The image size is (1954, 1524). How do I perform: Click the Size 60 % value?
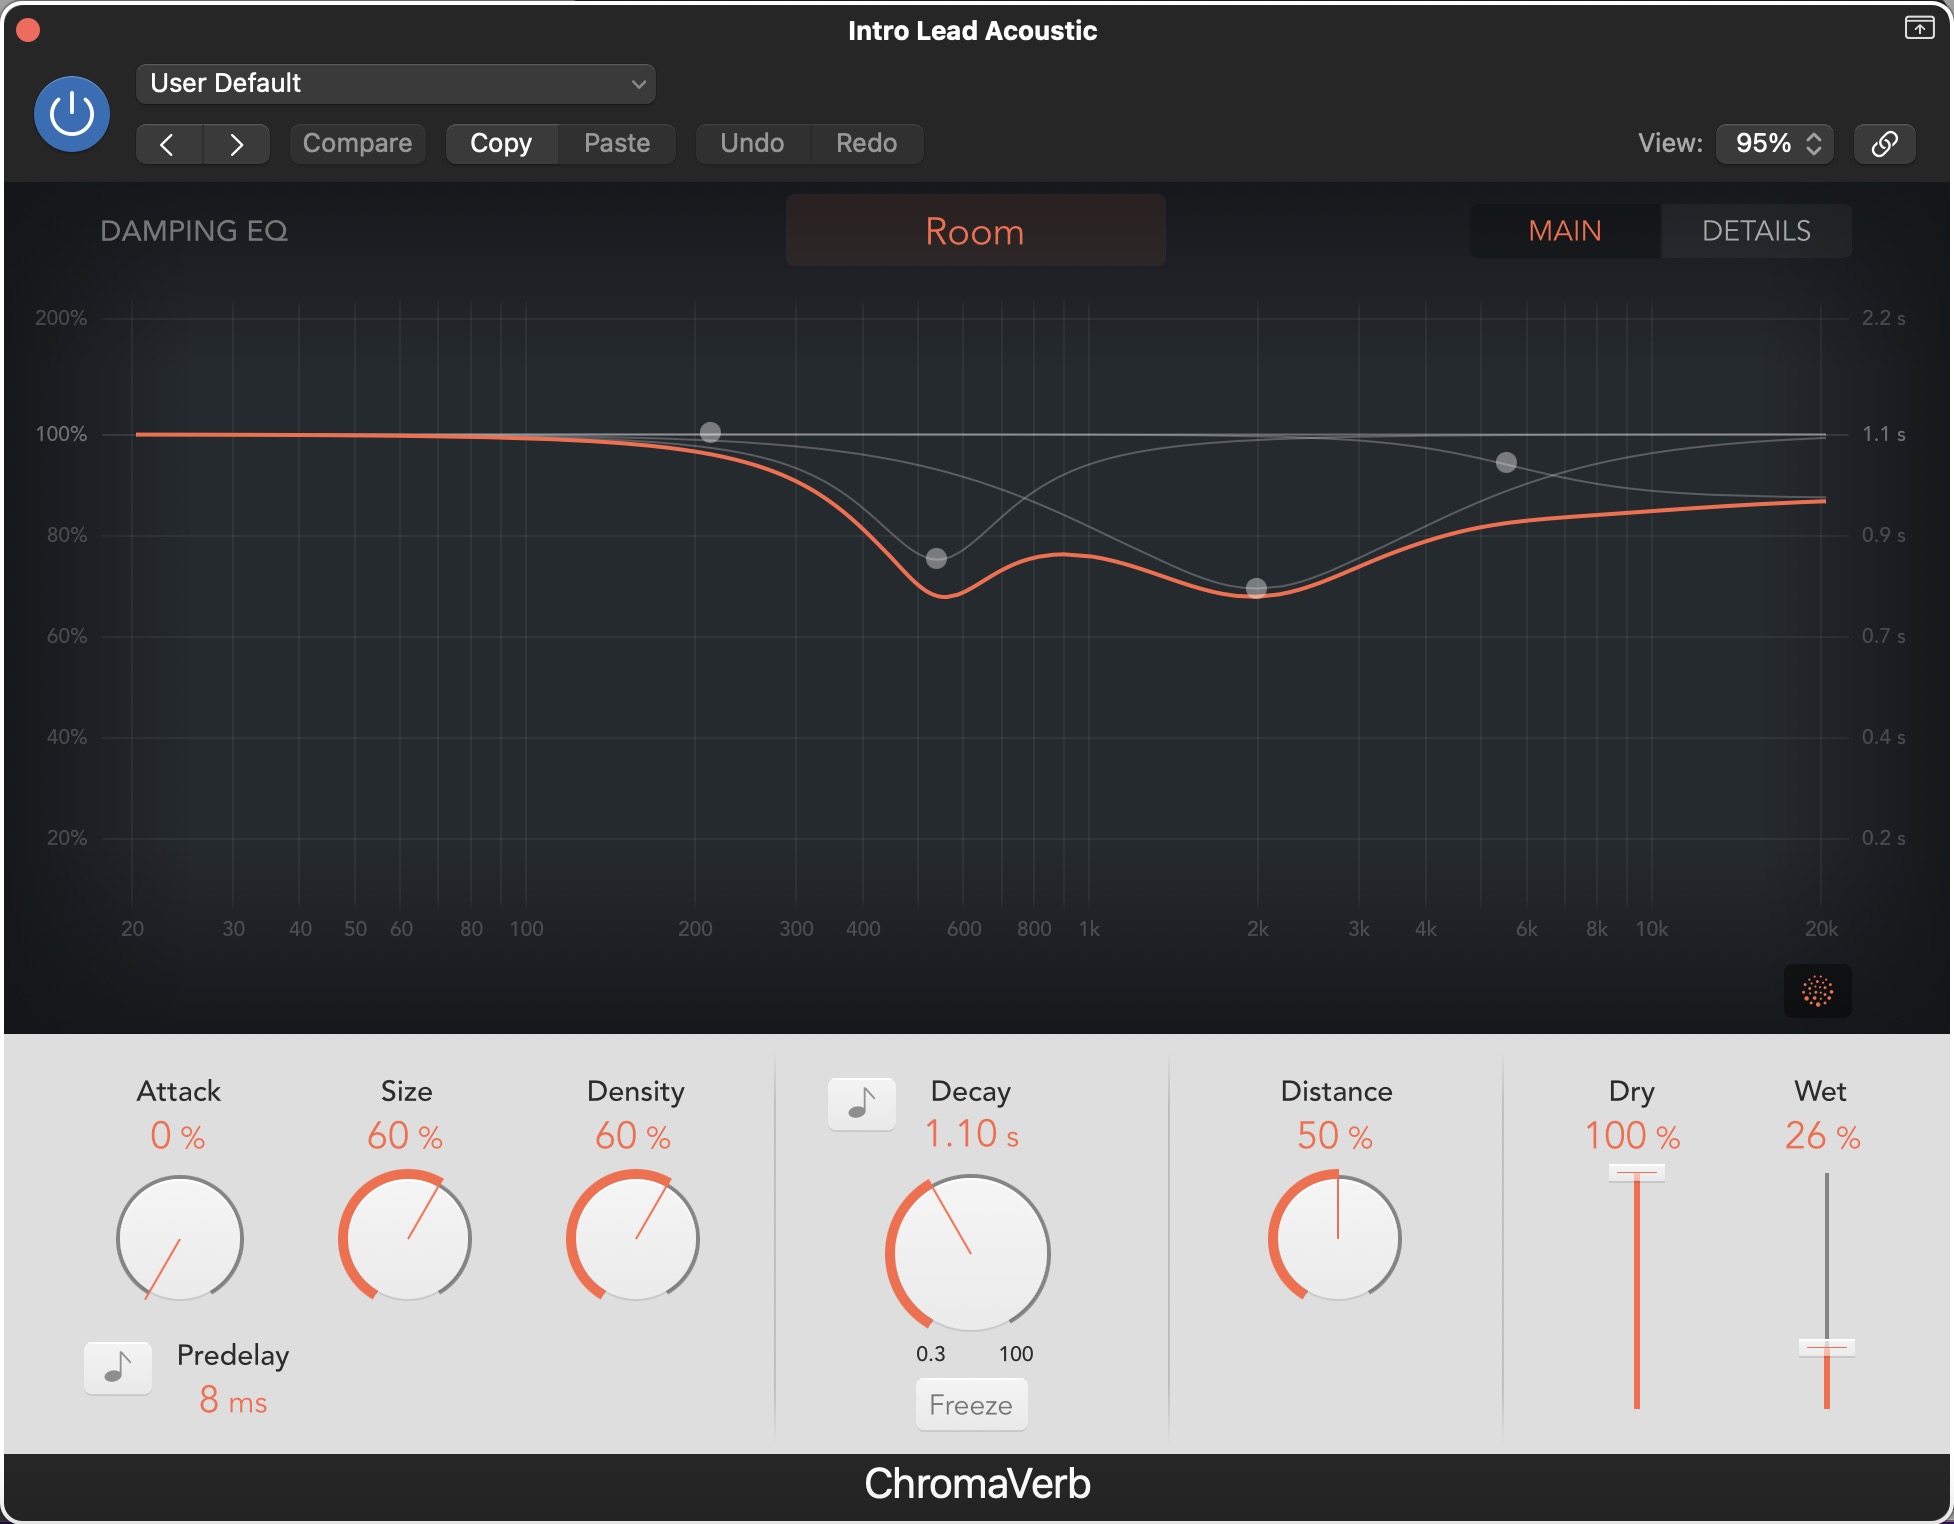coord(405,1136)
